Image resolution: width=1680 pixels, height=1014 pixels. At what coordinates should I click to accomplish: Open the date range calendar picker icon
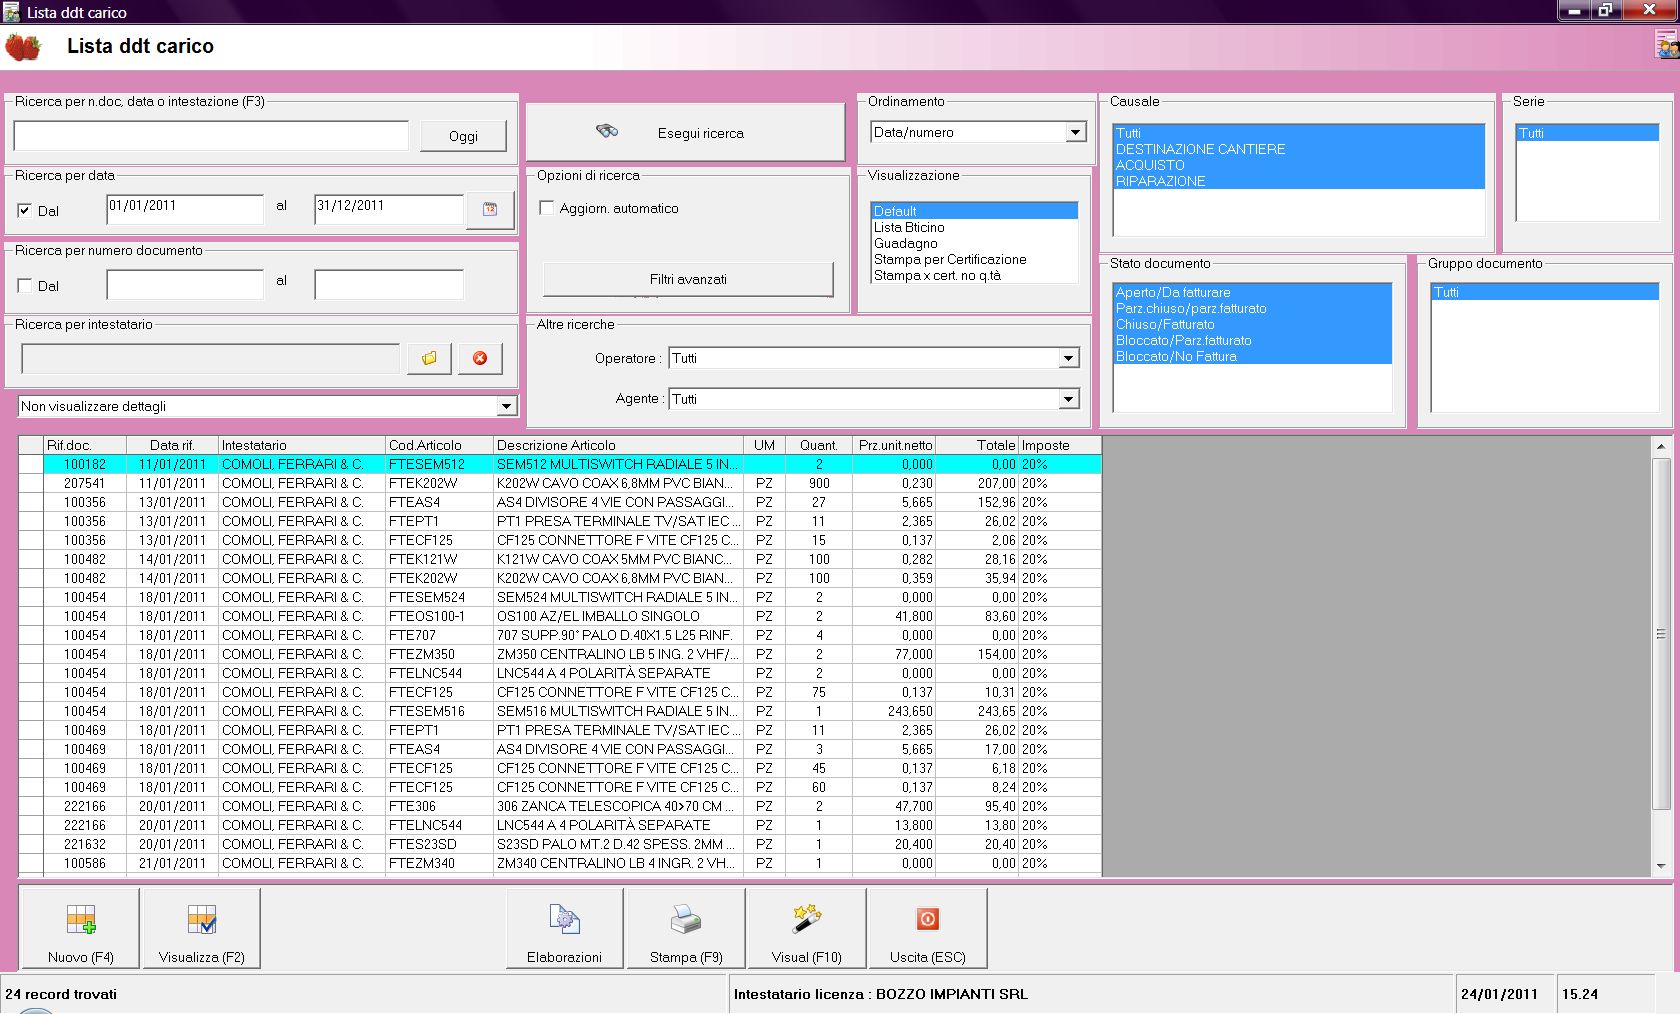(x=490, y=209)
